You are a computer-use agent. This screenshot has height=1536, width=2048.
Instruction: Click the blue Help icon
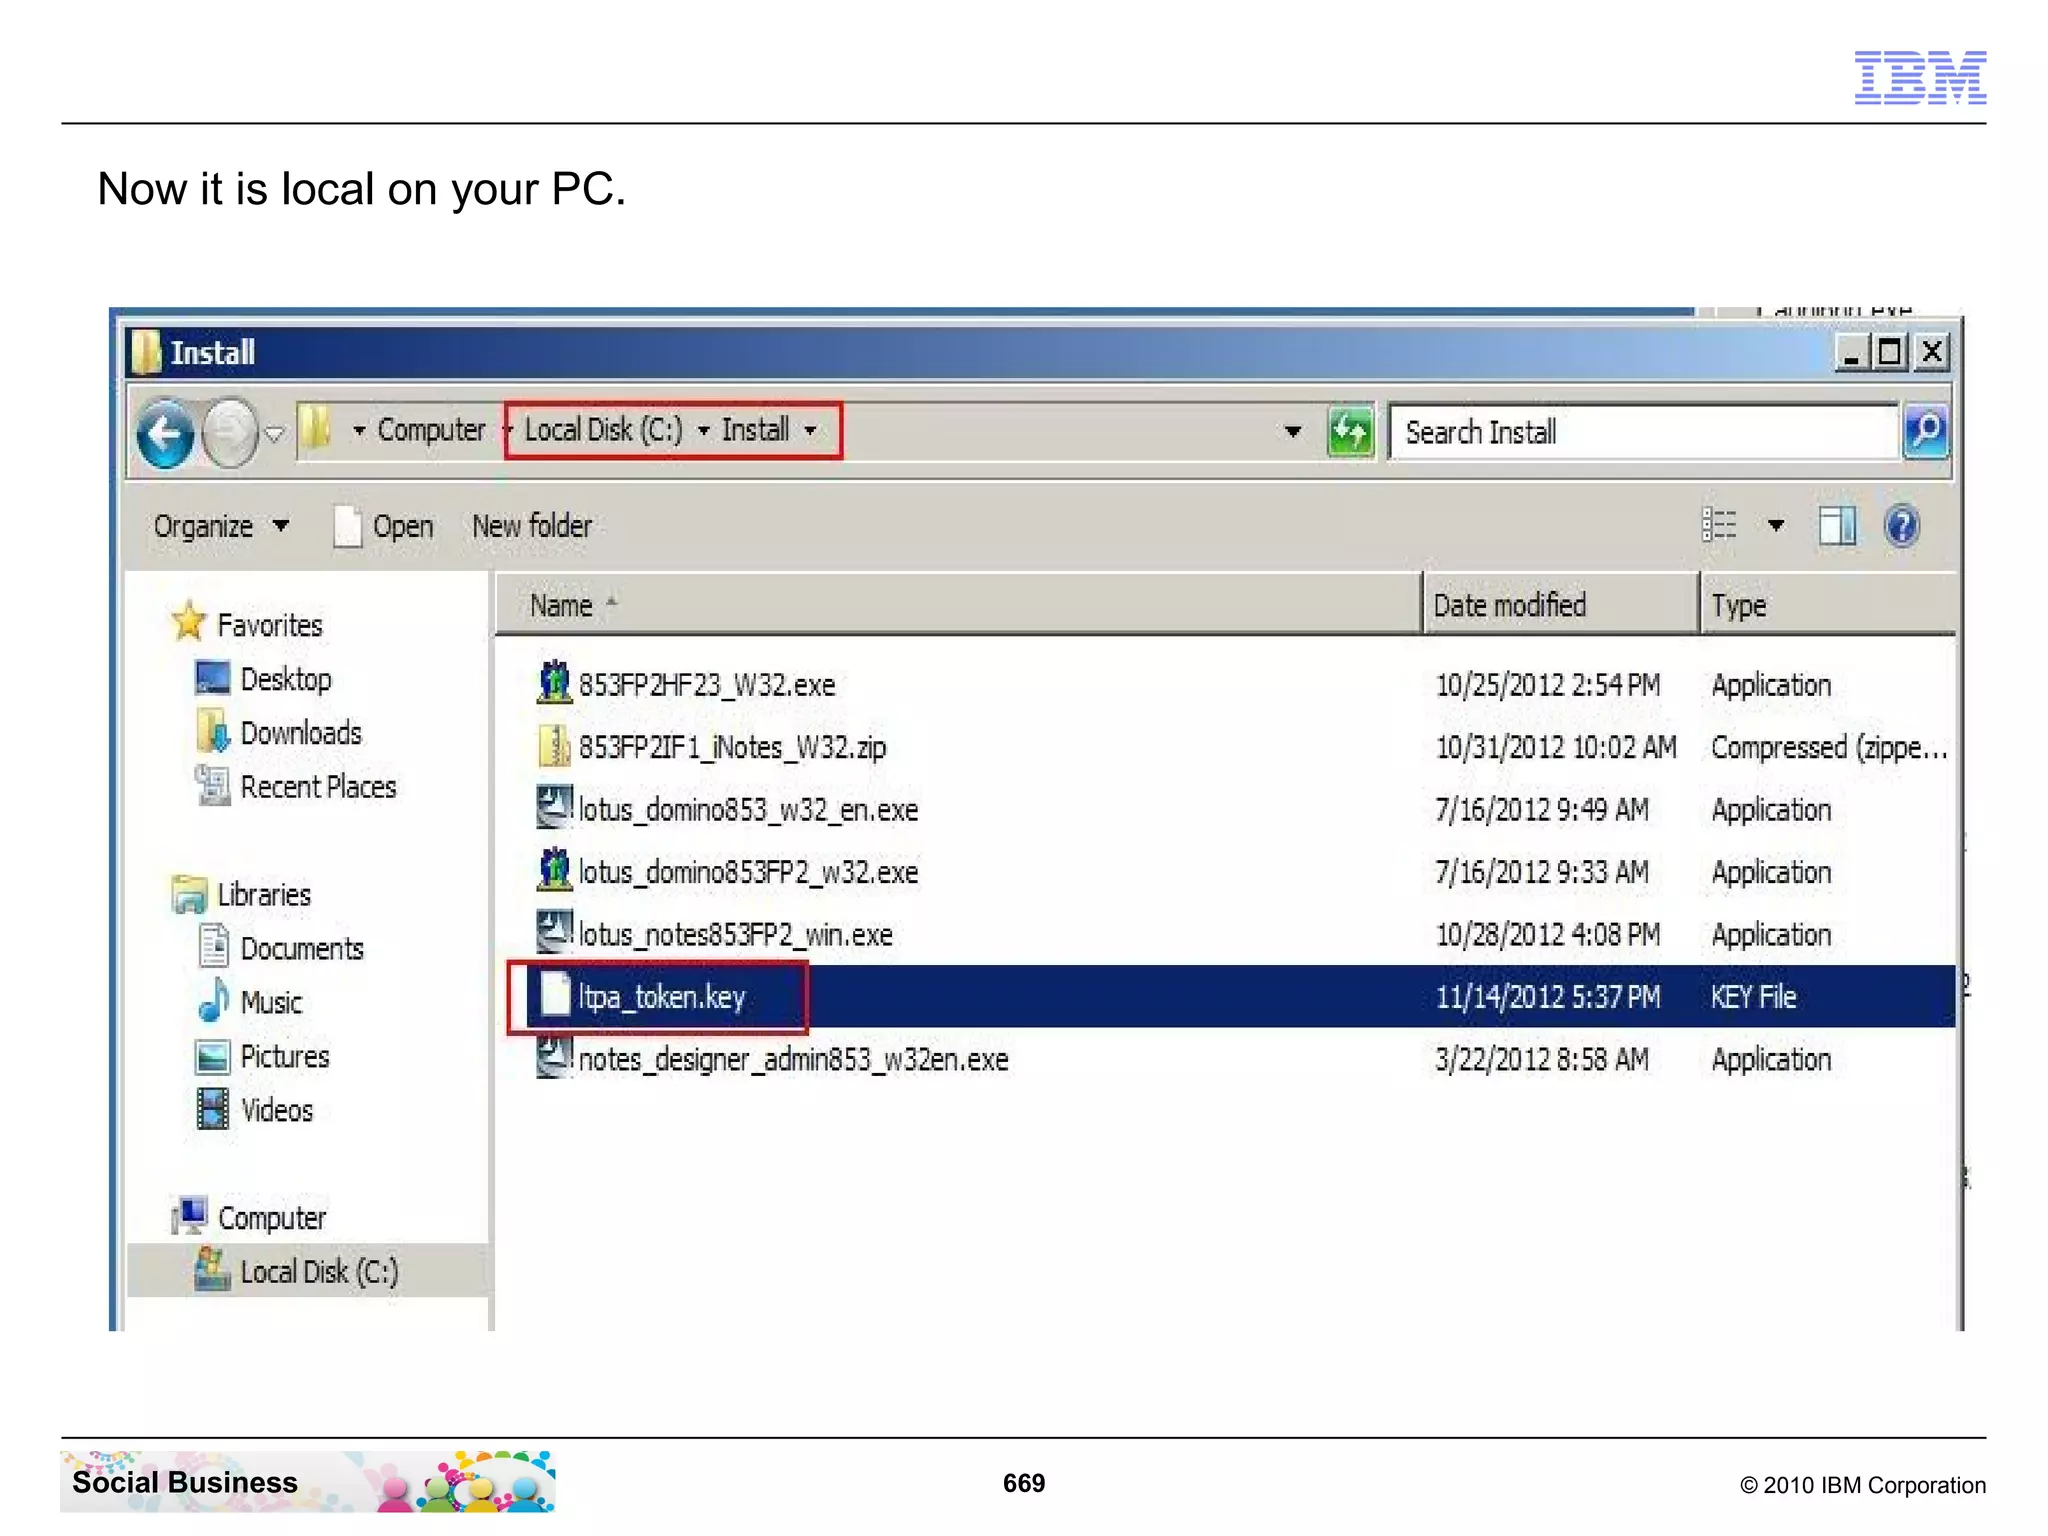pos(1901,526)
